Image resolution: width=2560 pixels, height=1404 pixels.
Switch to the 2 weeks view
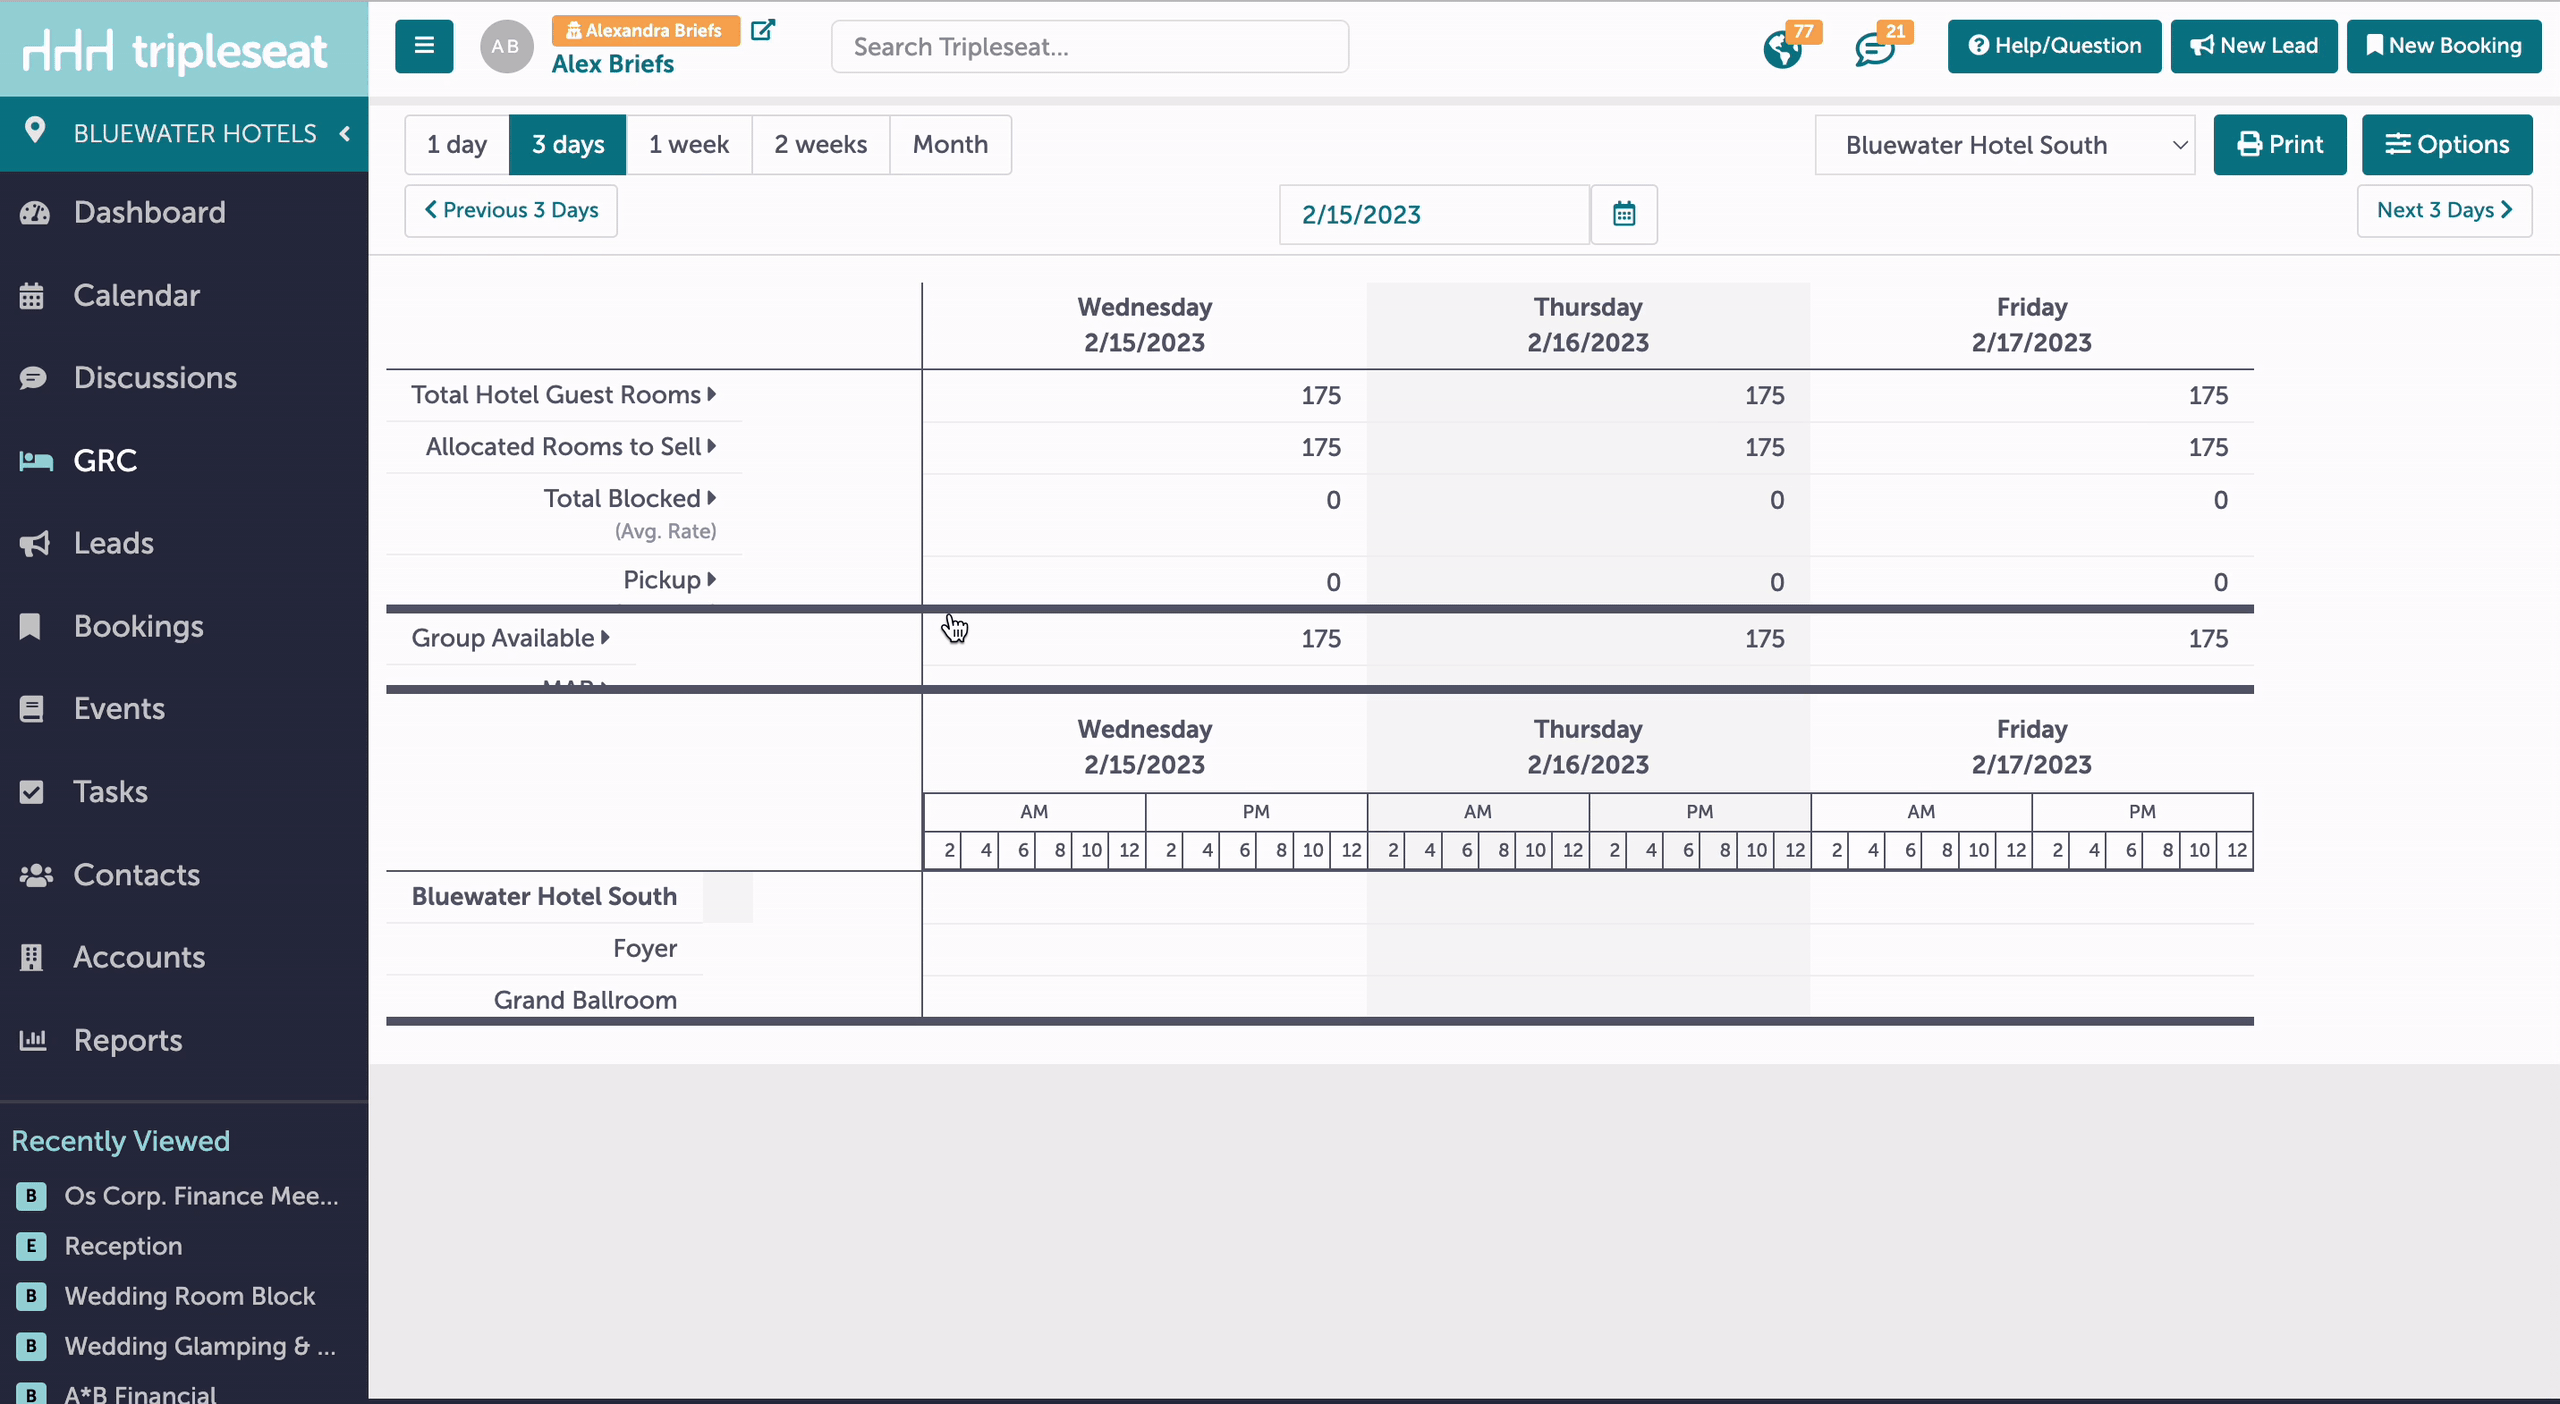(821, 144)
